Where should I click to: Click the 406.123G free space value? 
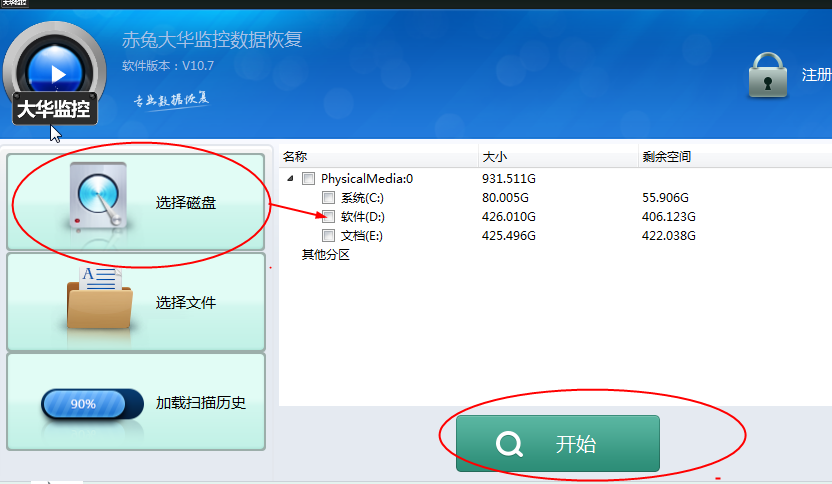669,217
